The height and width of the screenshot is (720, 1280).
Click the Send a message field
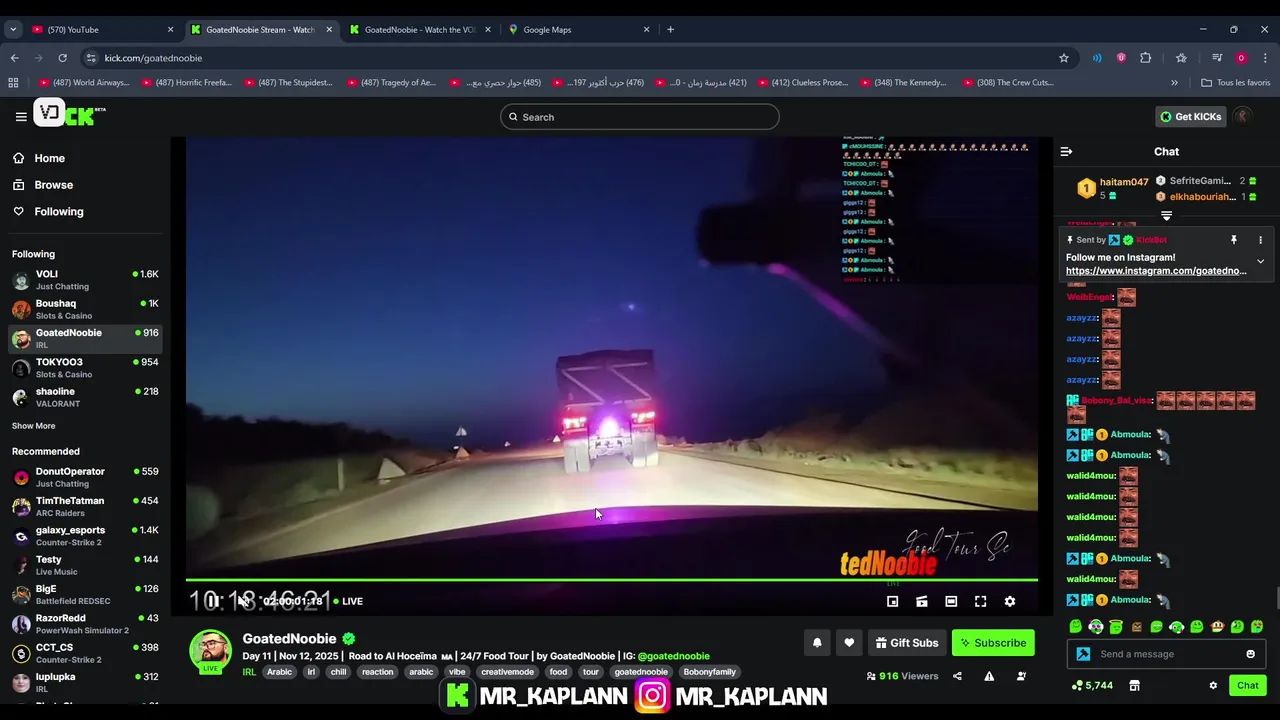pos(1166,654)
